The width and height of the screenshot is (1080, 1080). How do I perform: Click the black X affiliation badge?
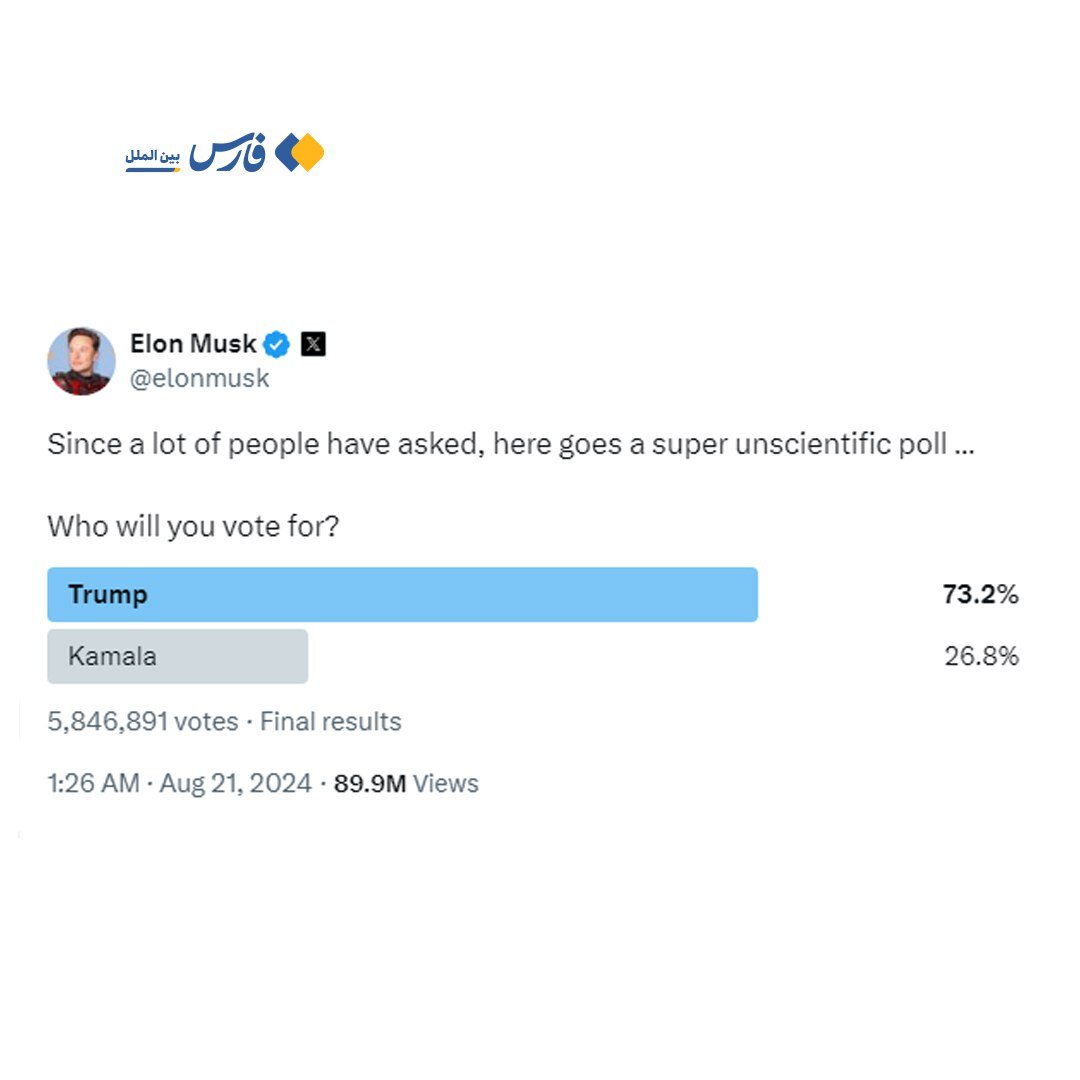click(313, 345)
